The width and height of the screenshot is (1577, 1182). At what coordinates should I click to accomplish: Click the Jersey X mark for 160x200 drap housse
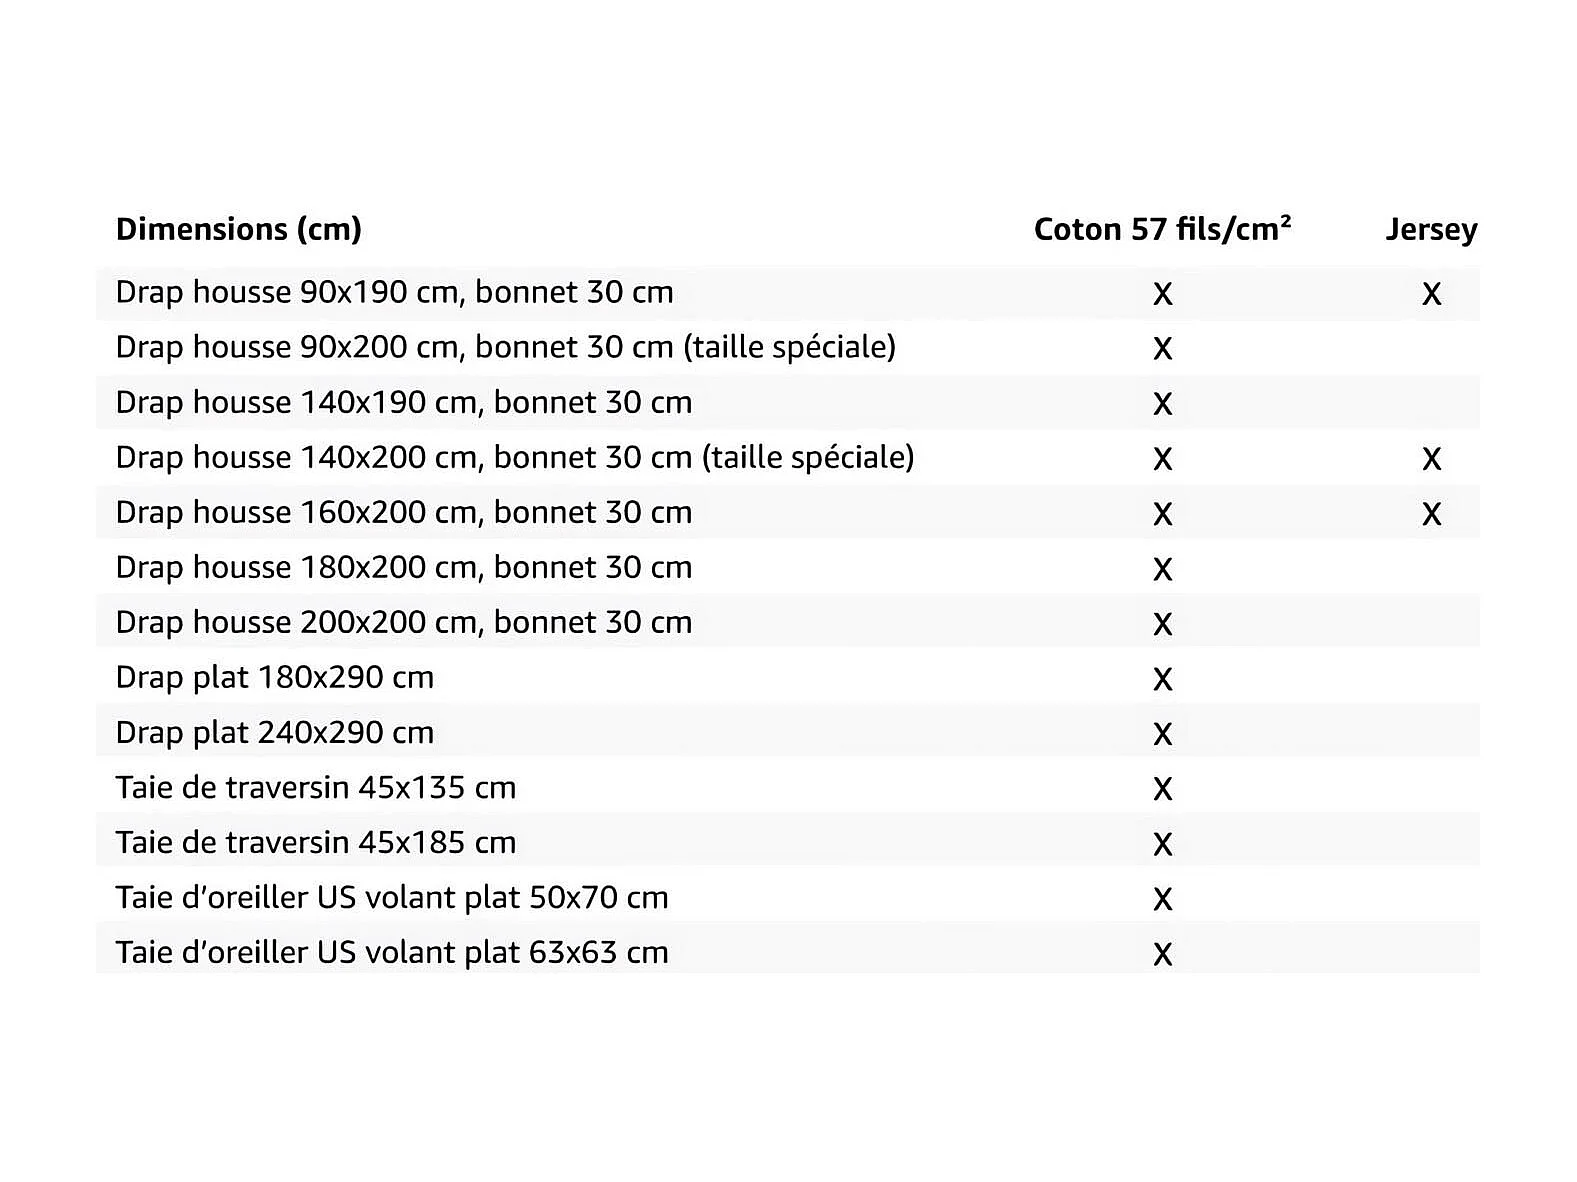tap(1431, 514)
